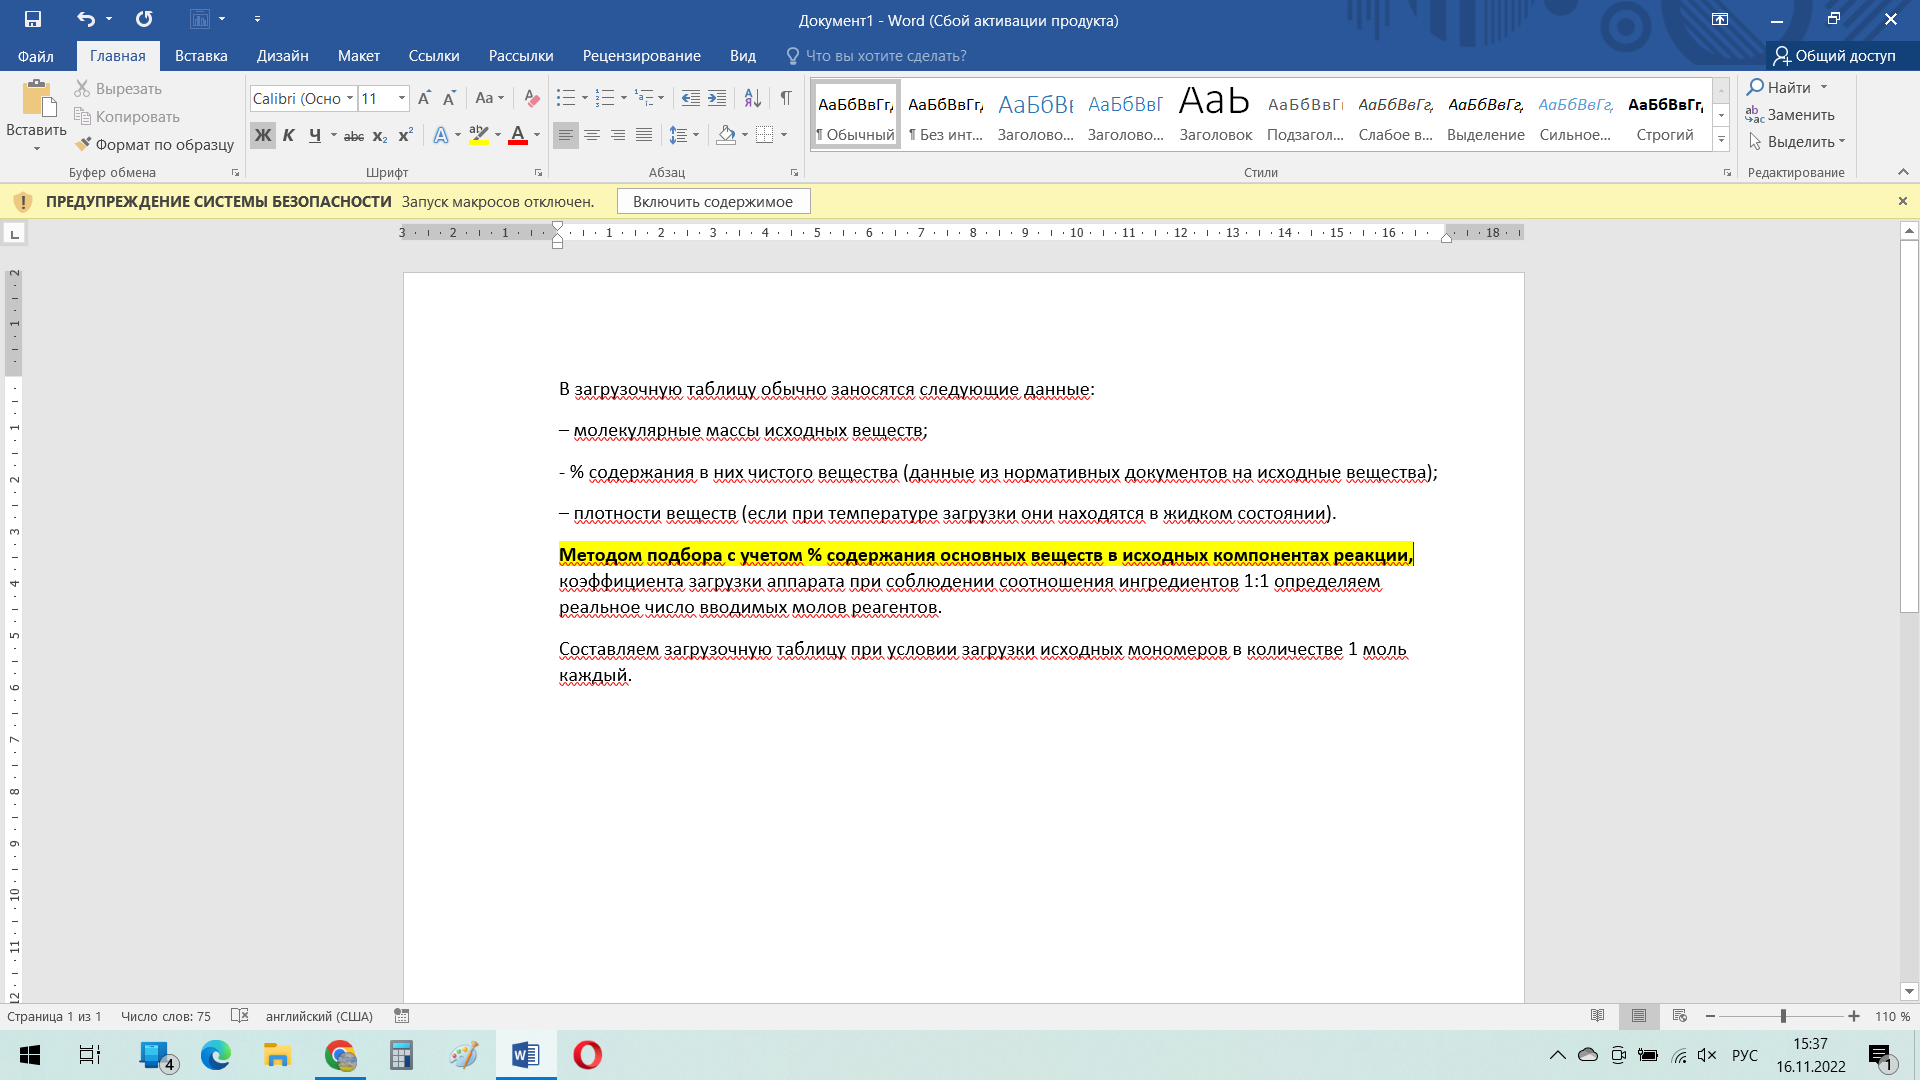This screenshot has height=1080, width=1920.
Task: Click the Format Painter brush icon
Action: pyautogui.click(x=84, y=144)
